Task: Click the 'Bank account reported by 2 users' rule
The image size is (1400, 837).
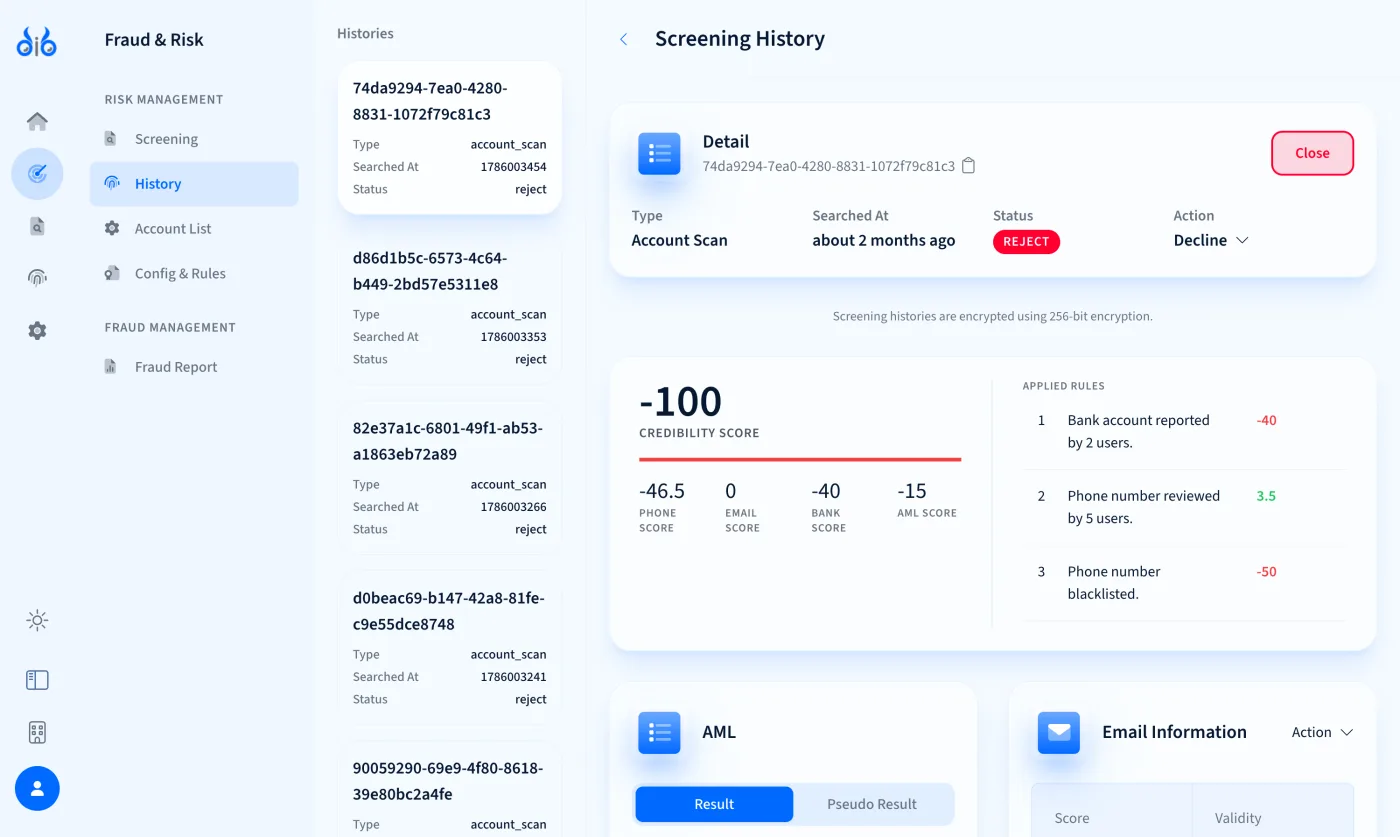Action: click(1183, 432)
